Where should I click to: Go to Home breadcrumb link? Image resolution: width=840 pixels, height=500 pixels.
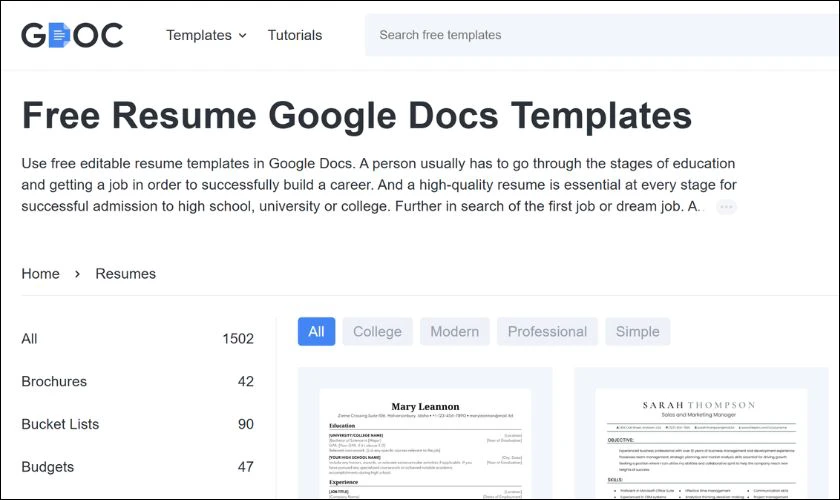[40, 274]
